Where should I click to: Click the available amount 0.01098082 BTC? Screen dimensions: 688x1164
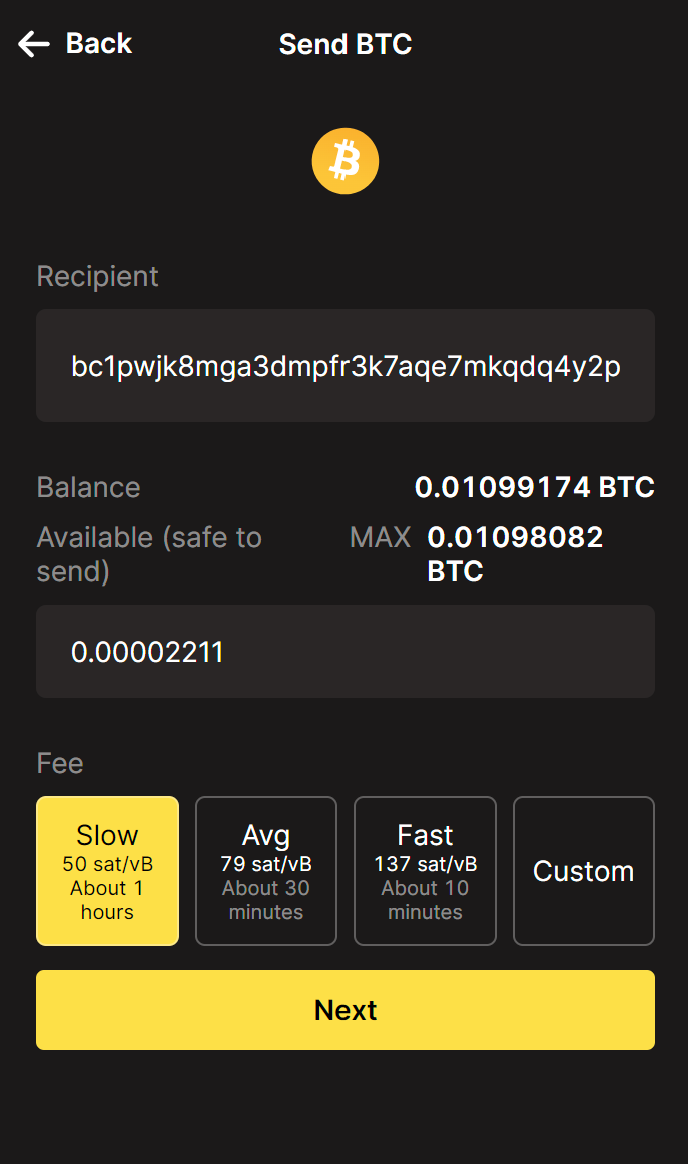[x=515, y=553]
